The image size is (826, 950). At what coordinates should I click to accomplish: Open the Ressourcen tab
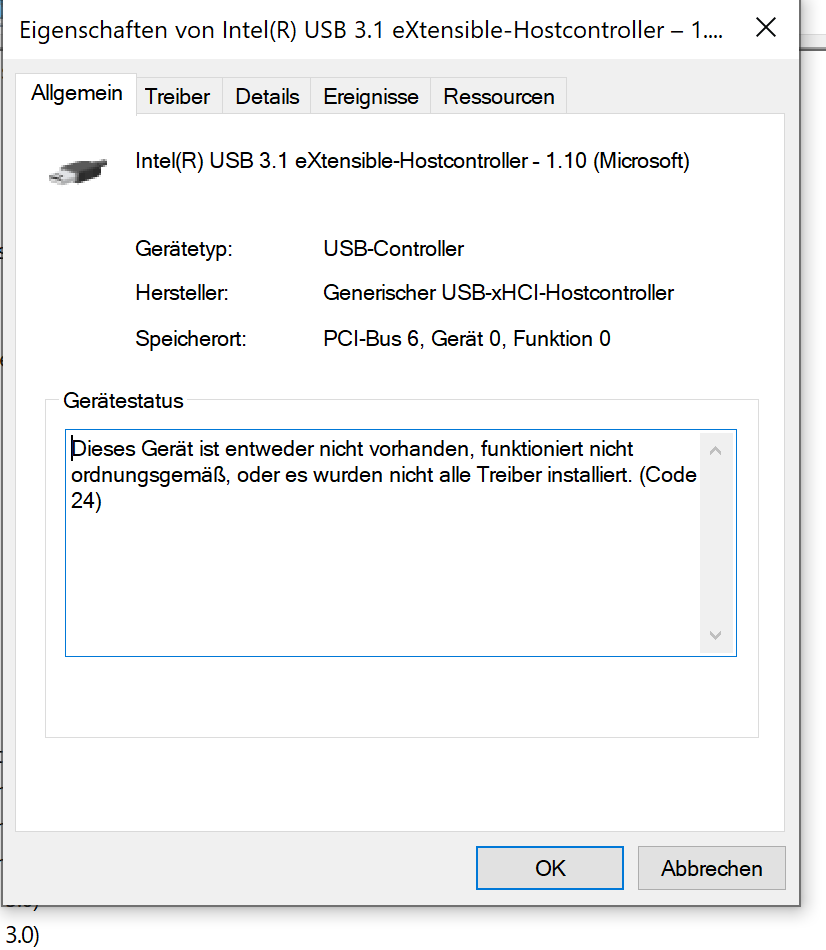click(499, 96)
